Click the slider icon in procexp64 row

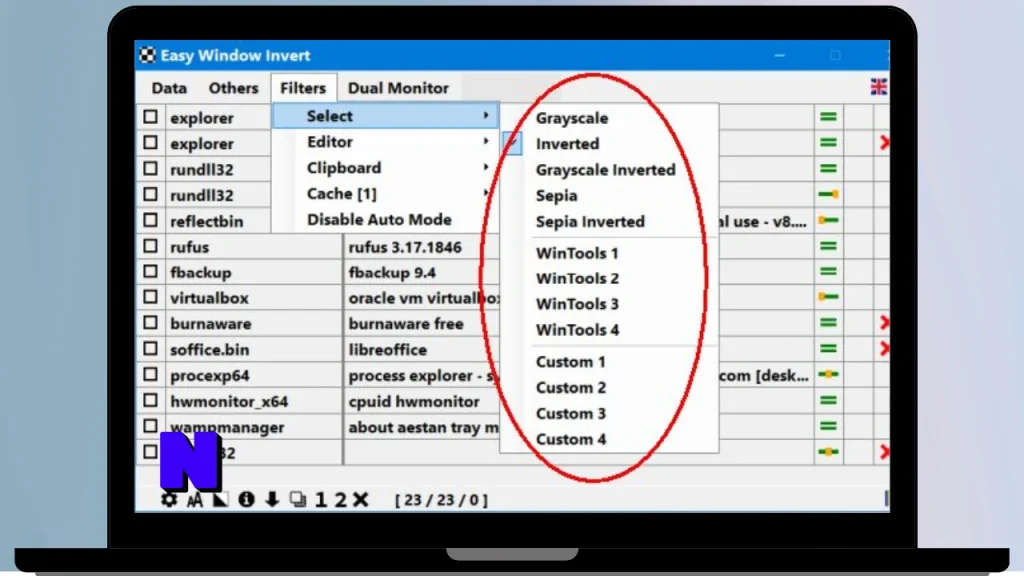[828, 374]
